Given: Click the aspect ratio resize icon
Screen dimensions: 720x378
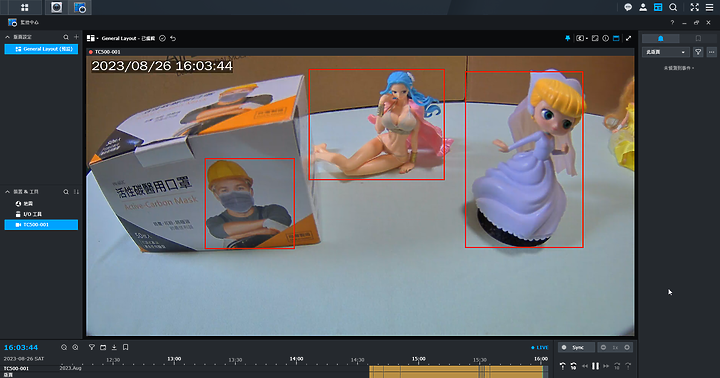Looking at the screenshot, I should (x=595, y=39).
